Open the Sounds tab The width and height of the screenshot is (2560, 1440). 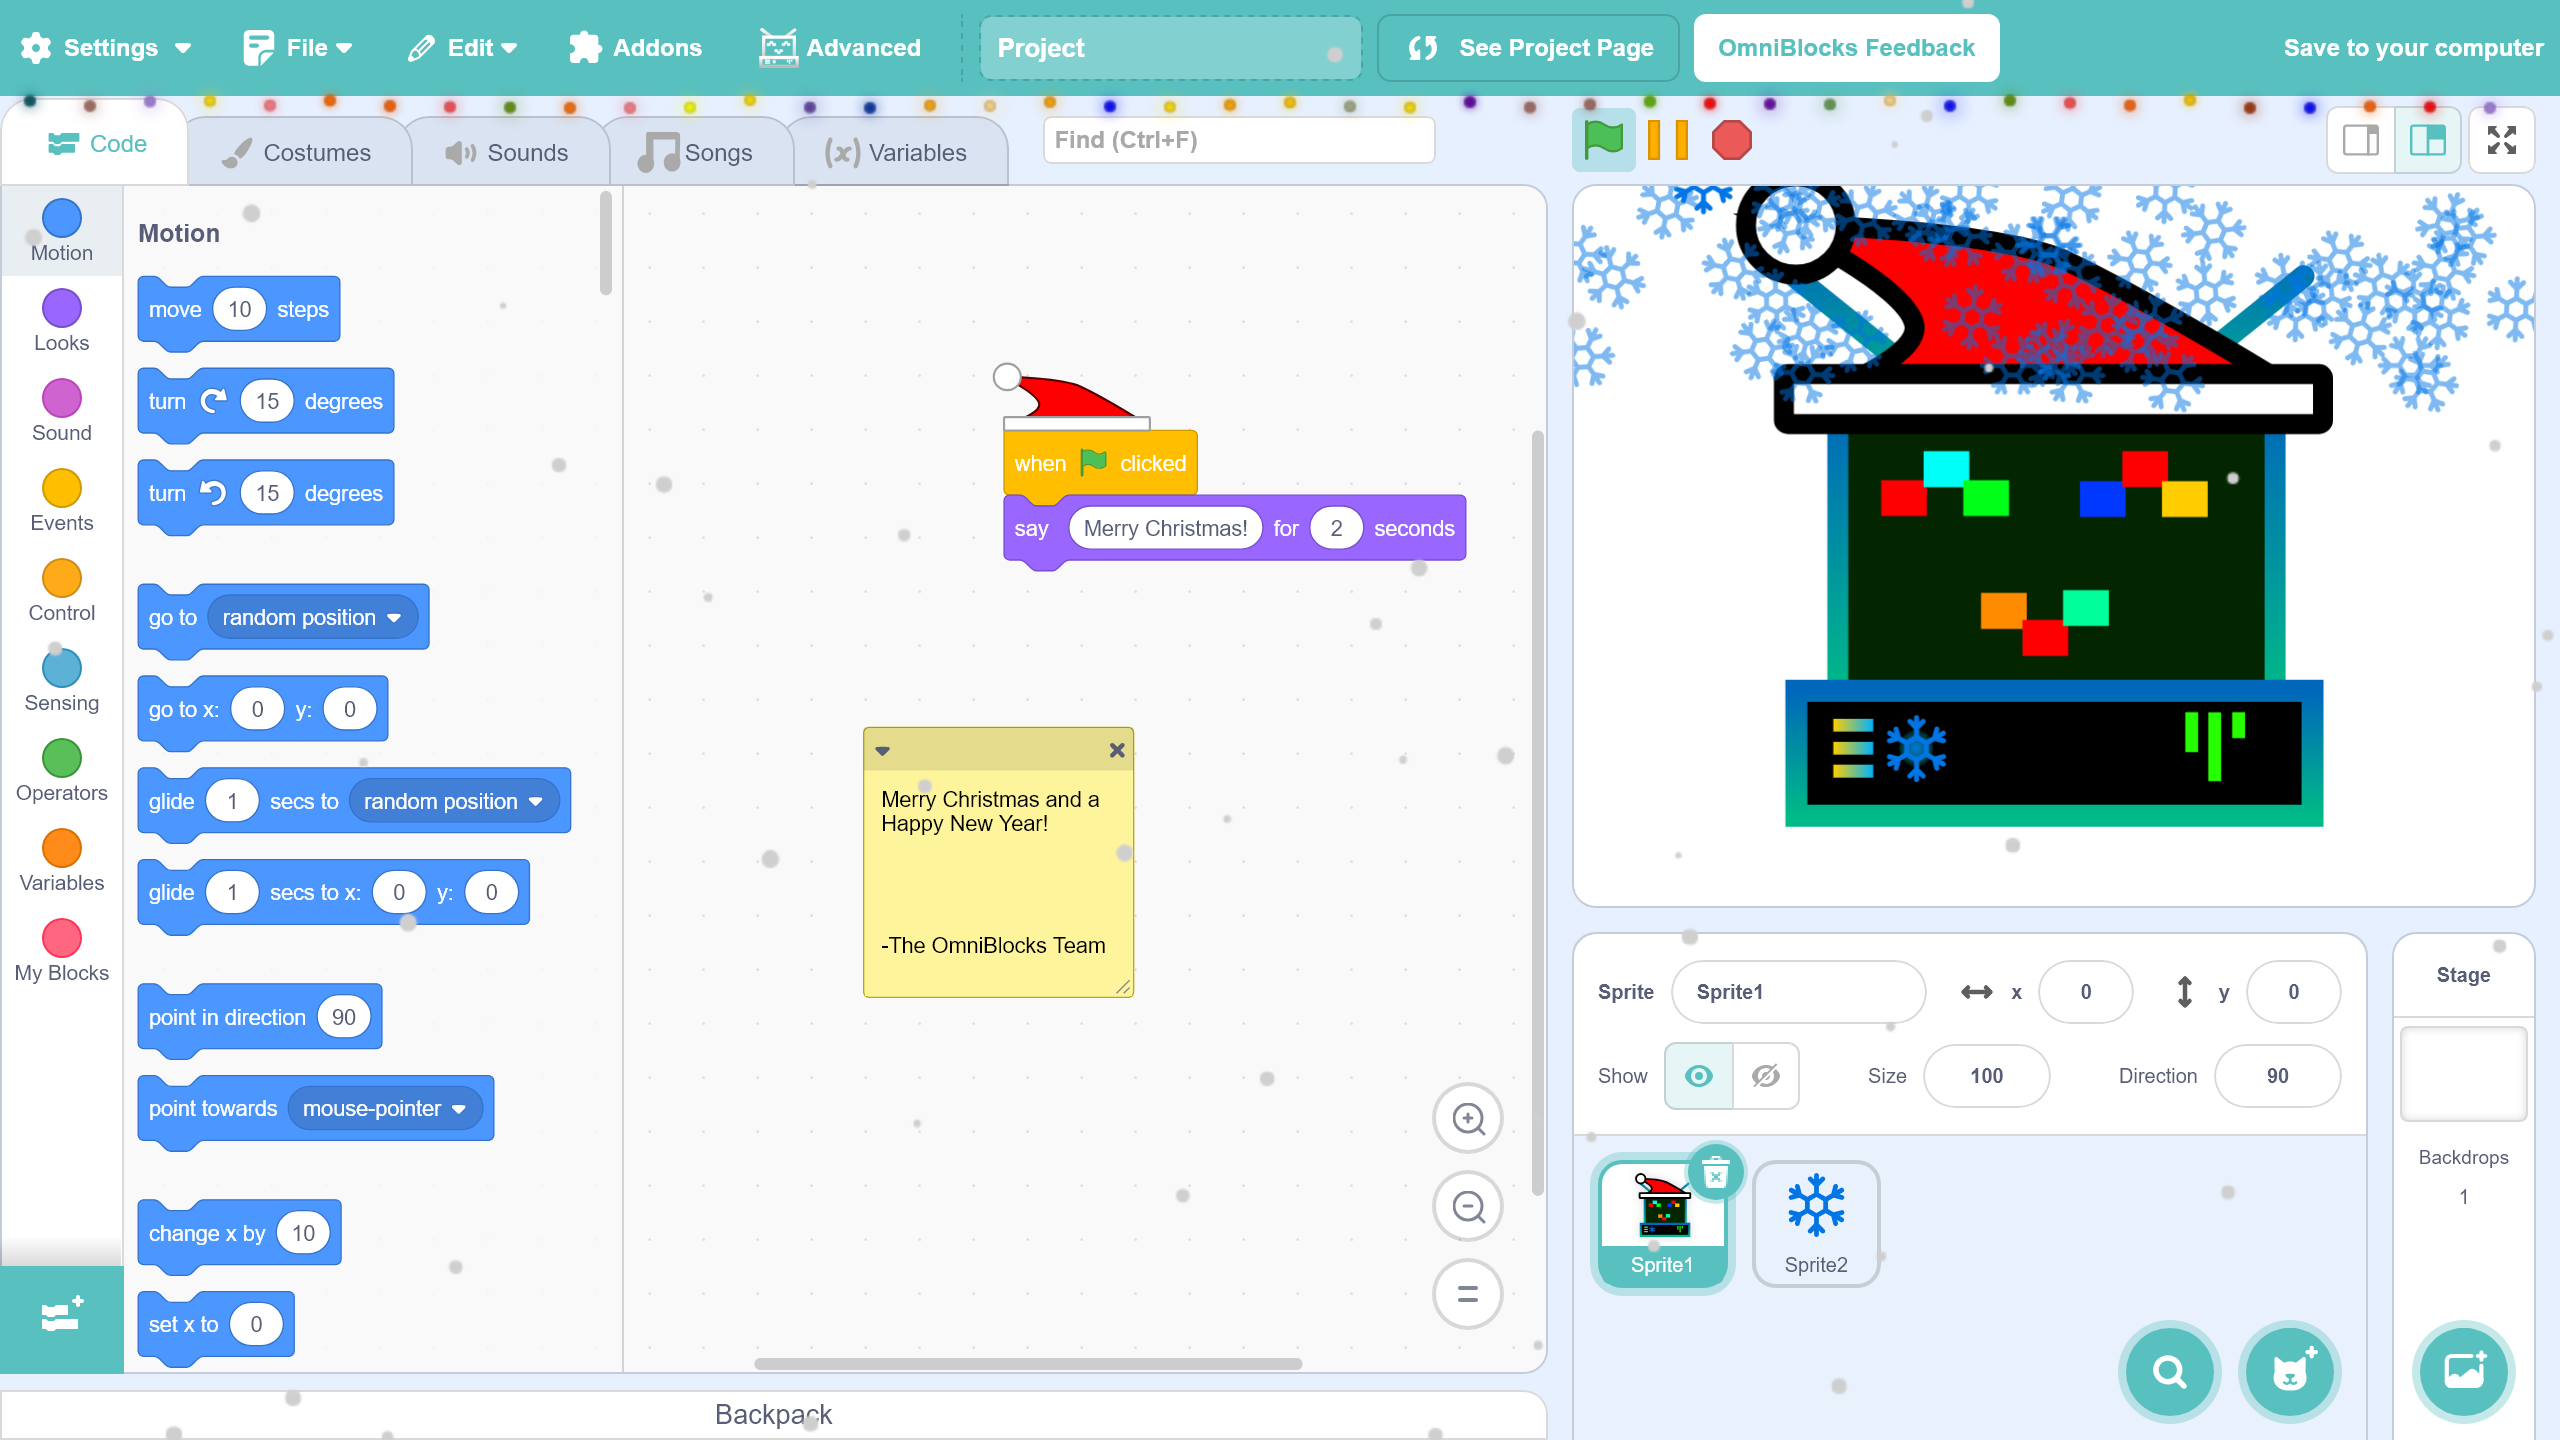pyautogui.click(x=507, y=153)
